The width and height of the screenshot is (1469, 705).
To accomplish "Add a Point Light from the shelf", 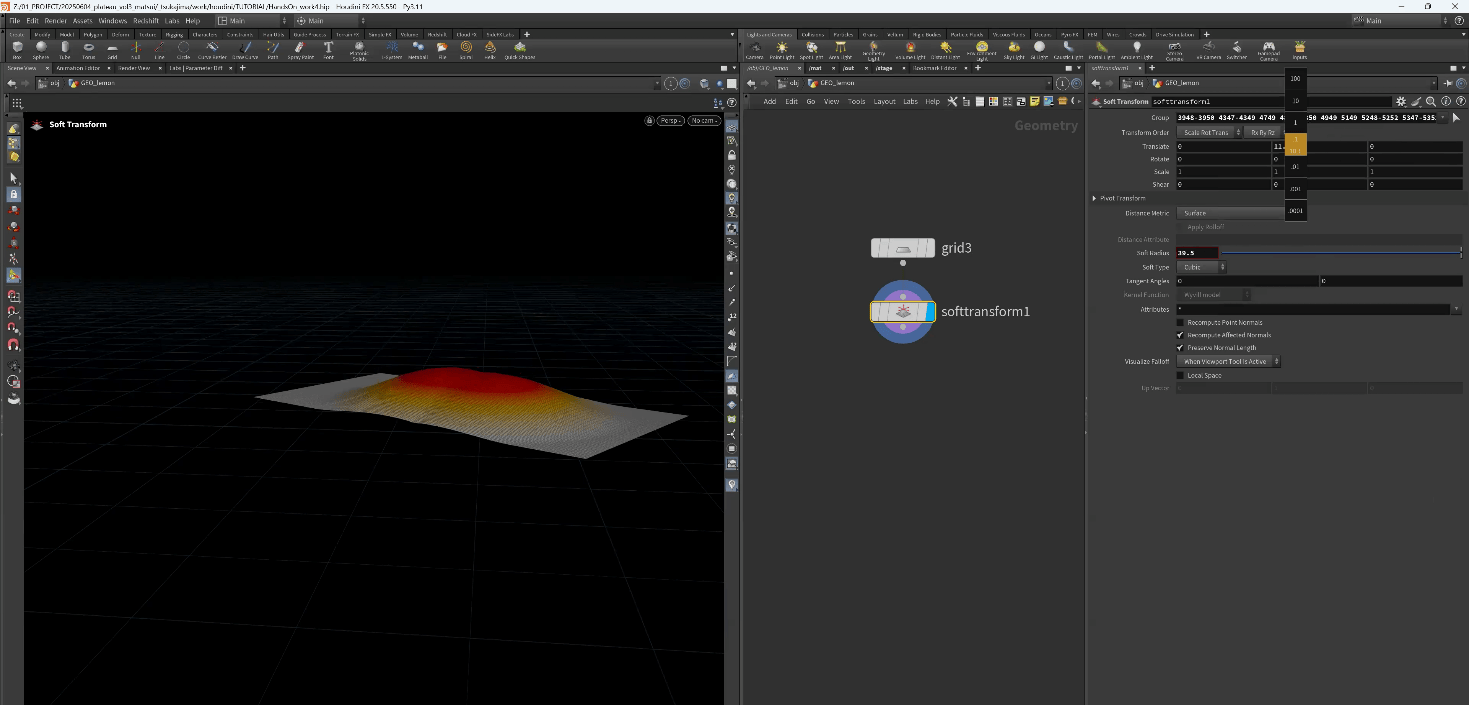I will pos(782,49).
